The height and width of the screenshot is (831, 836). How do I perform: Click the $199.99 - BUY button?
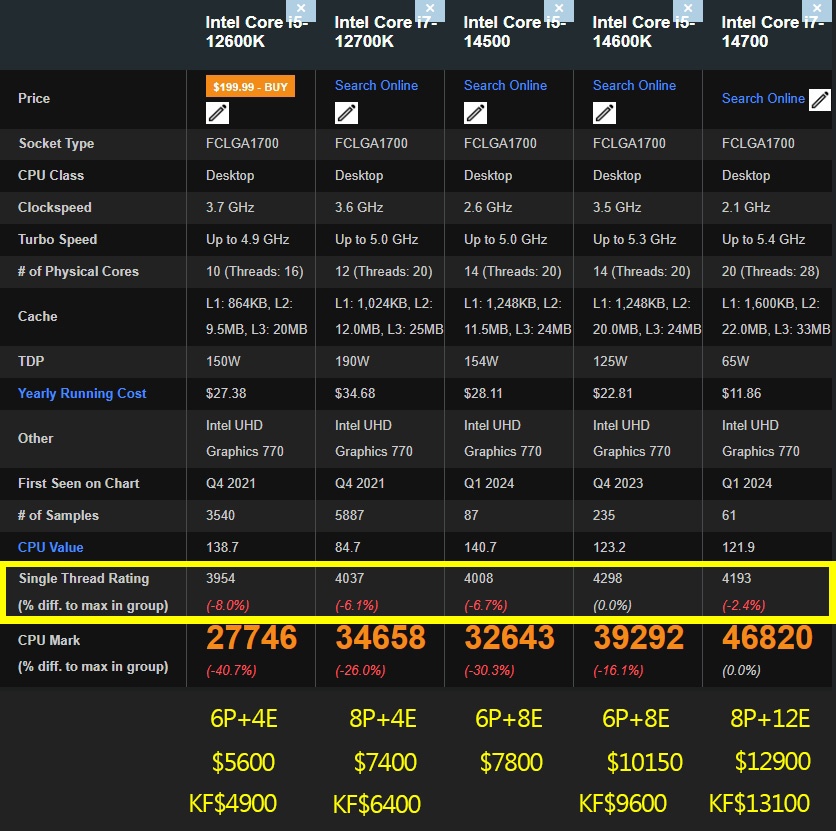click(251, 86)
